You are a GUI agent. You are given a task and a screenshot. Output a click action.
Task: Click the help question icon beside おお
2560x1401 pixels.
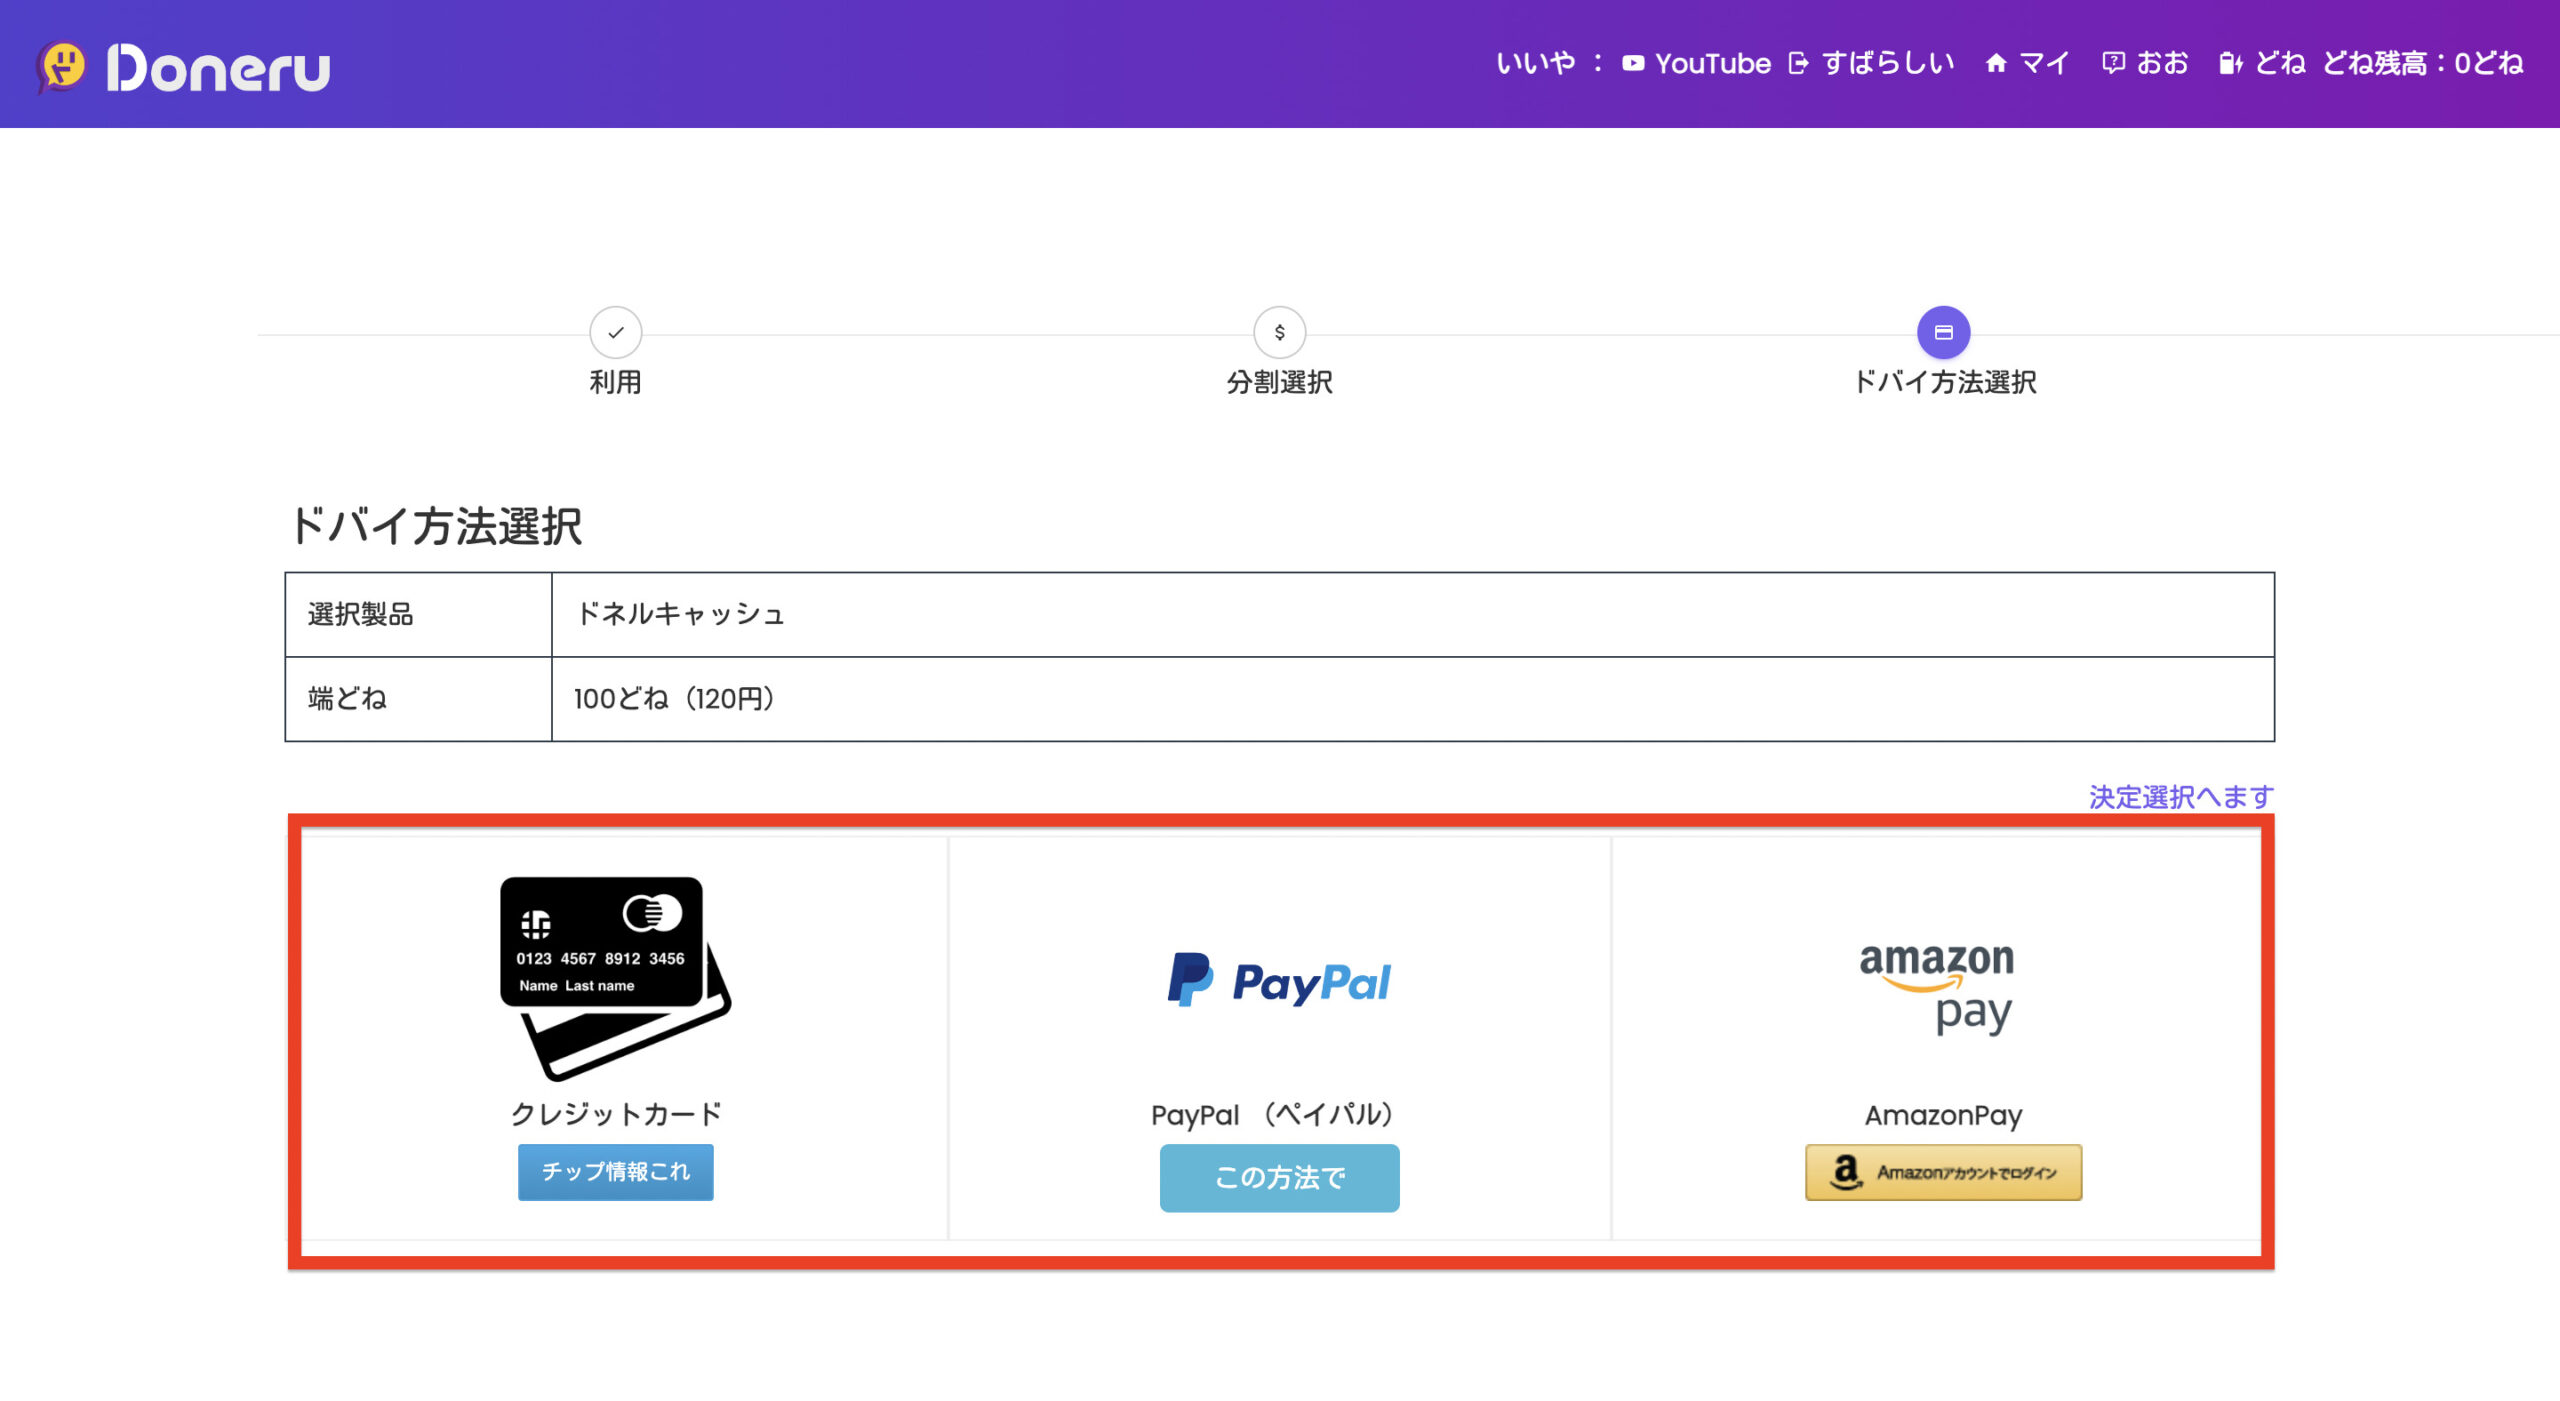(2113, 63)
